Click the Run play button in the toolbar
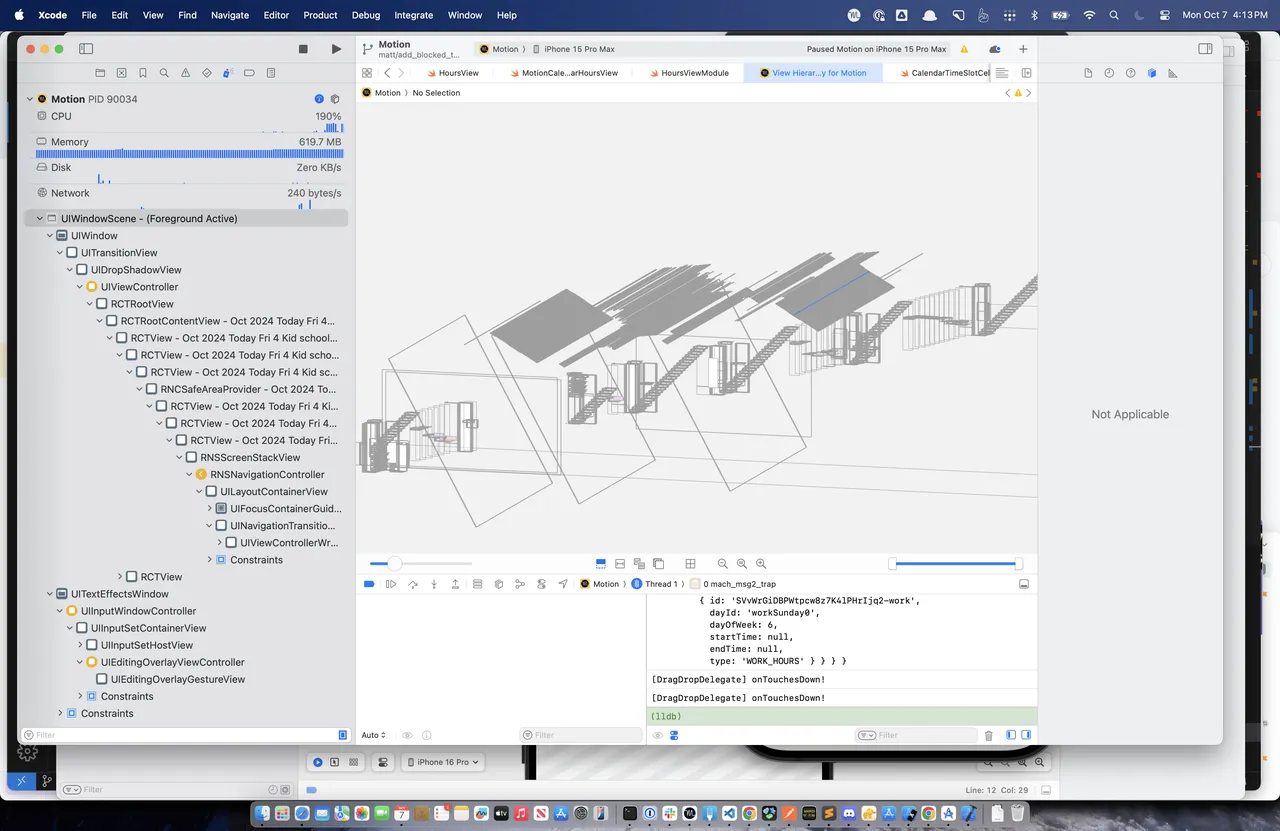1280x831 pixels. [336, 49]
